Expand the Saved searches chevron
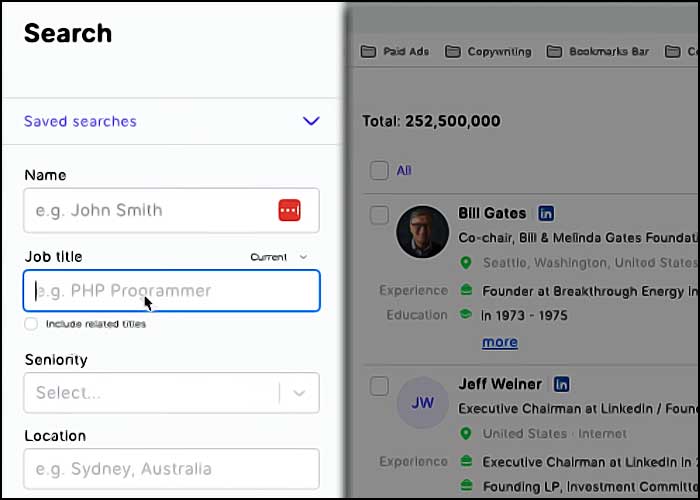 pyautogui.click(x=311, y=121)
